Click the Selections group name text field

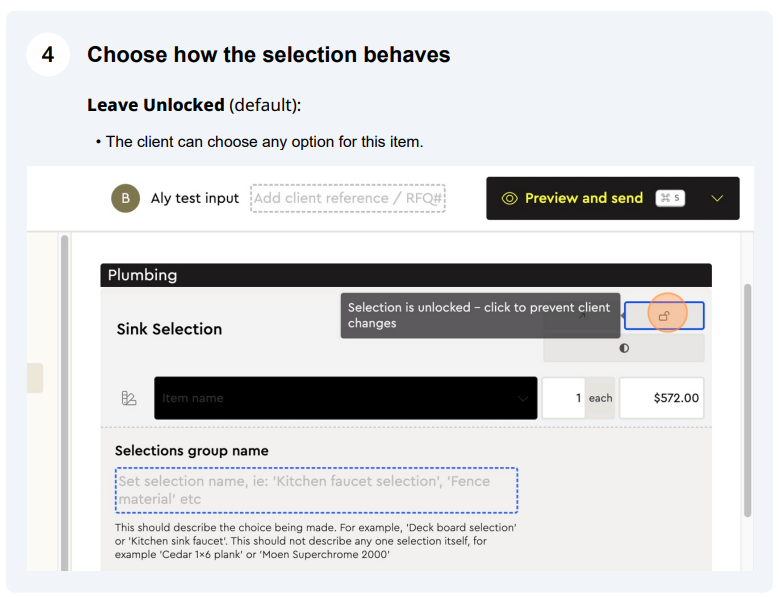pyautogui.click(x=316, y=490)
